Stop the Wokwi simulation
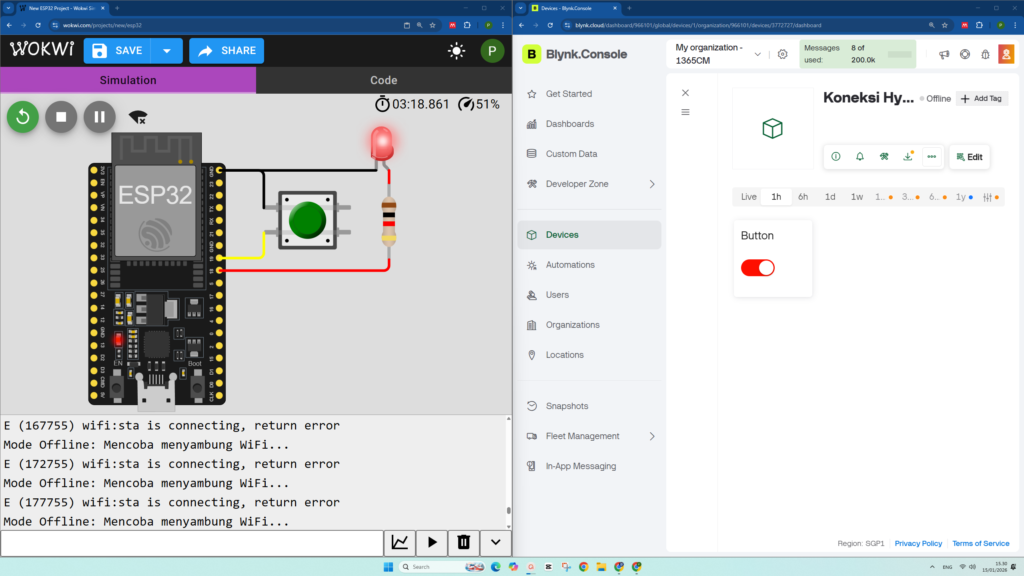This screenshot has height=576, width=1024. pyautogui.click(x=61, y=117)
